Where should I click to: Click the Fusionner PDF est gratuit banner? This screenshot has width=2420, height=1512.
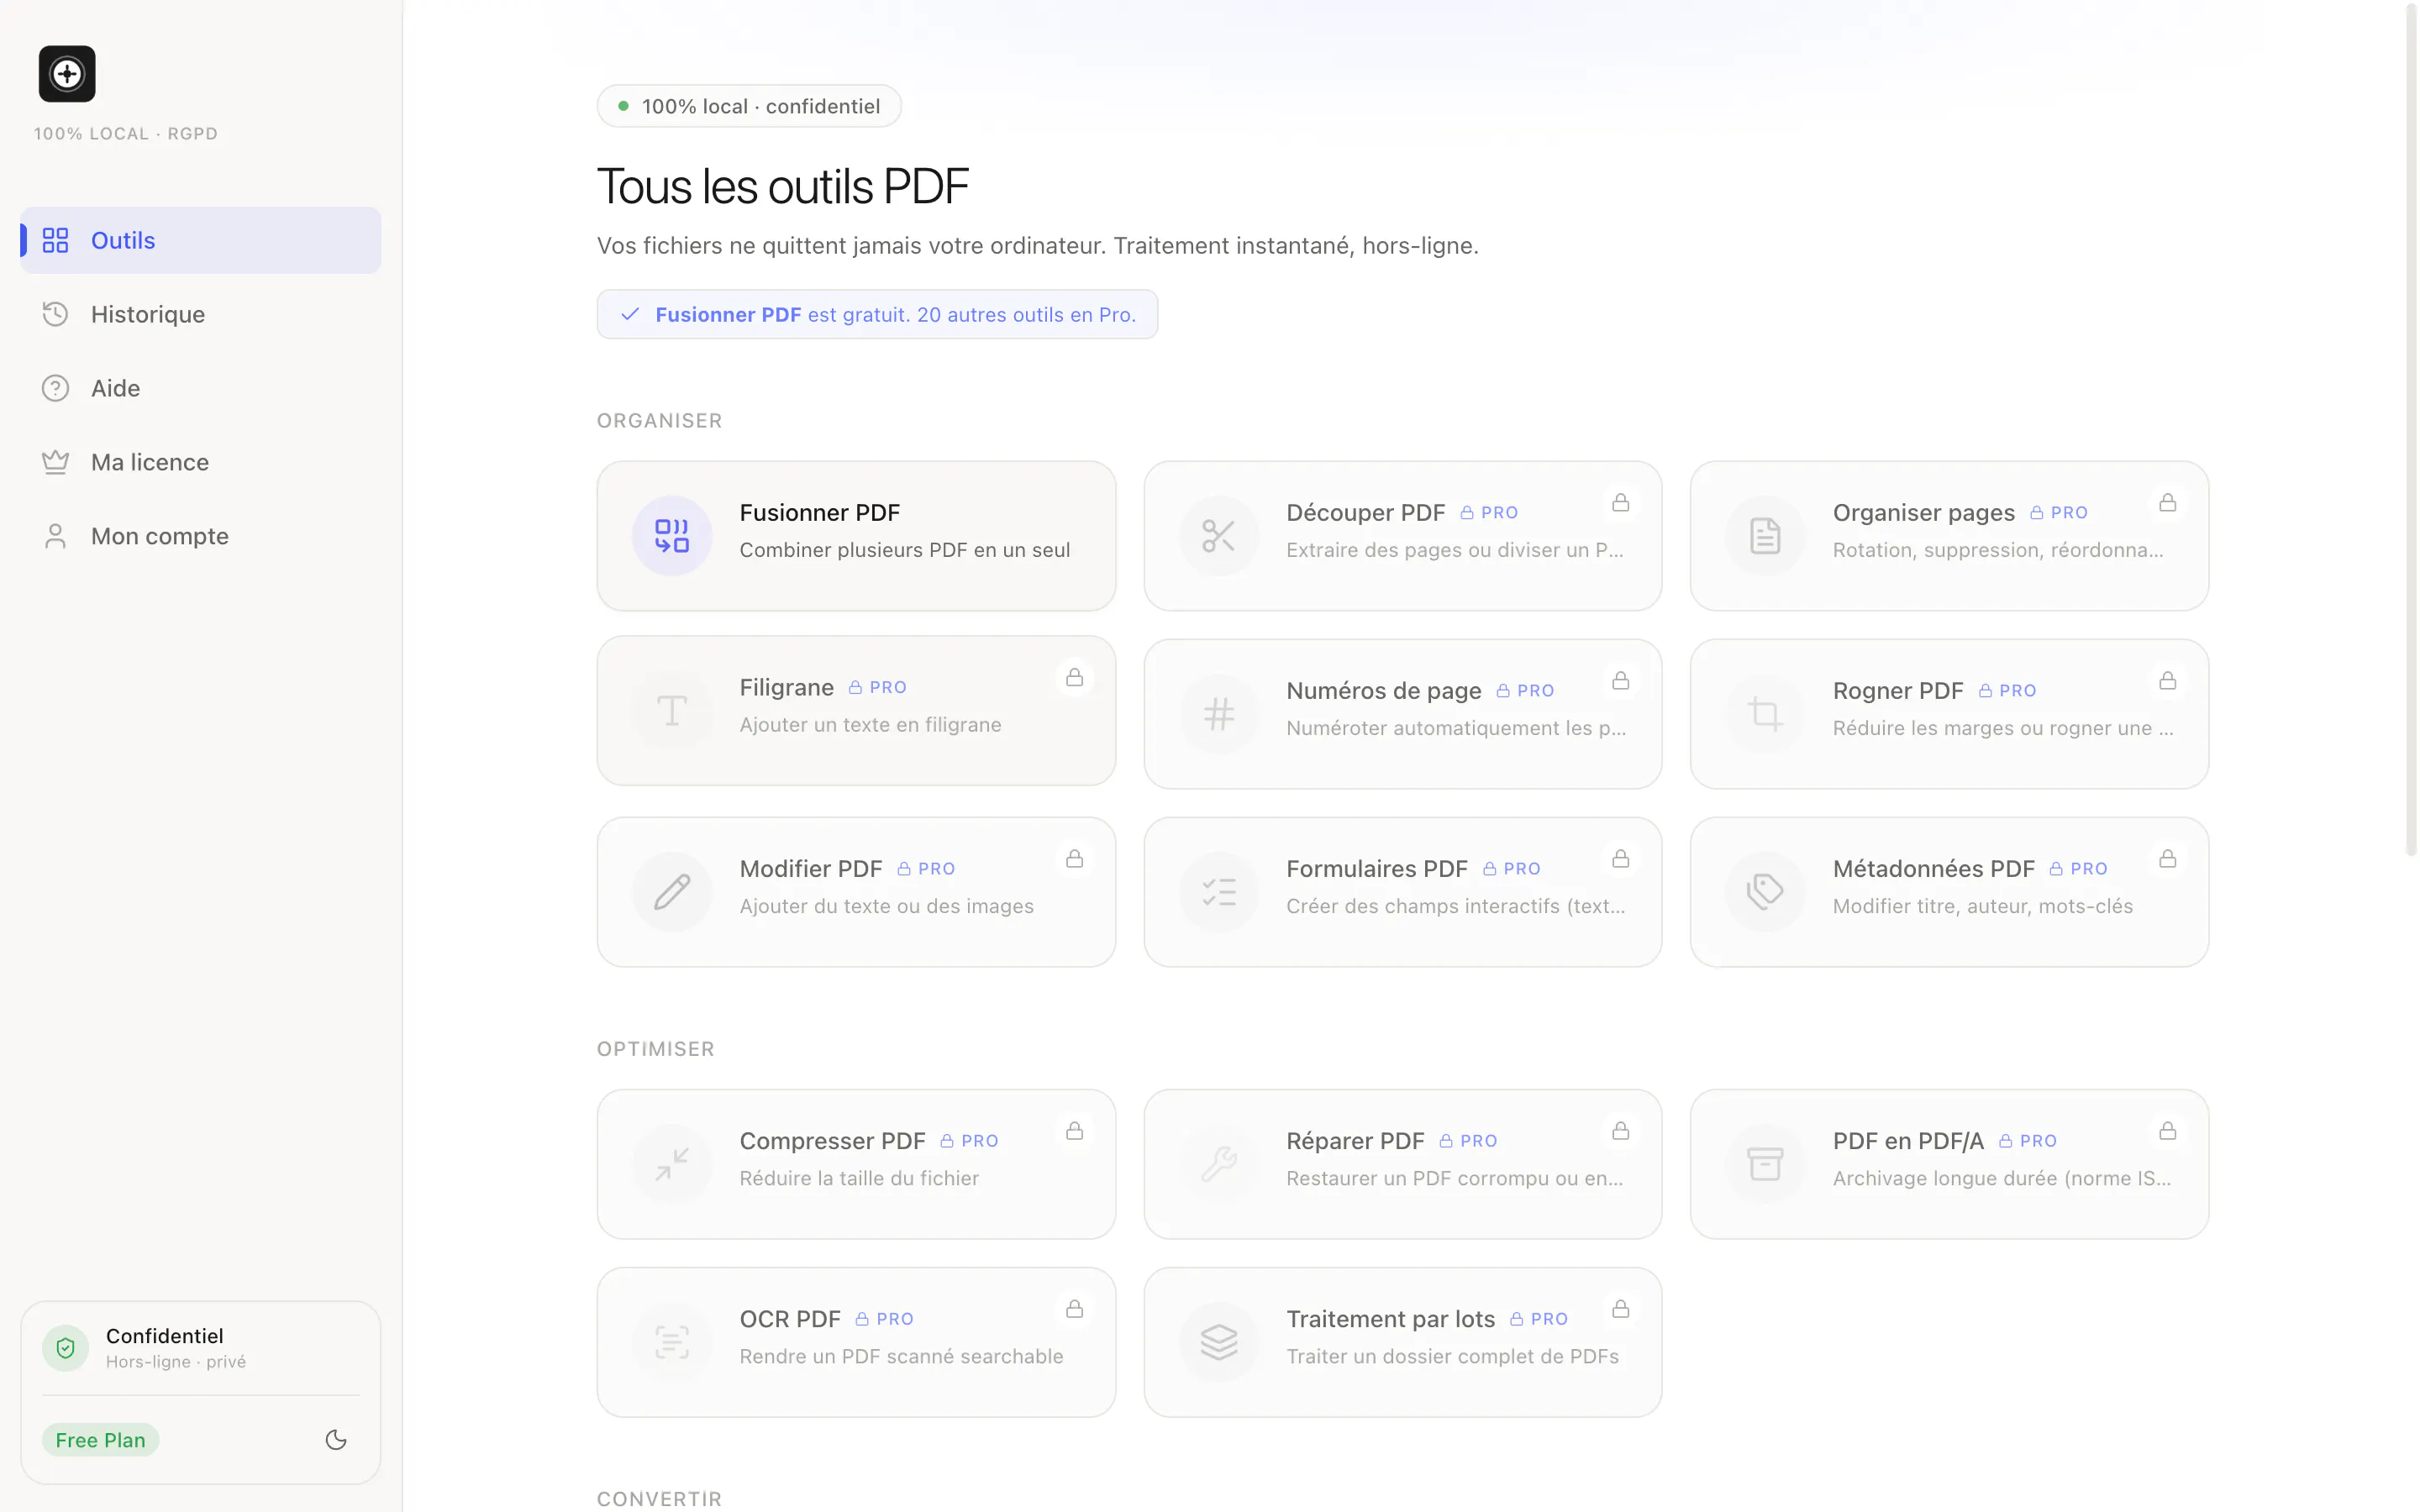point(877,314)
